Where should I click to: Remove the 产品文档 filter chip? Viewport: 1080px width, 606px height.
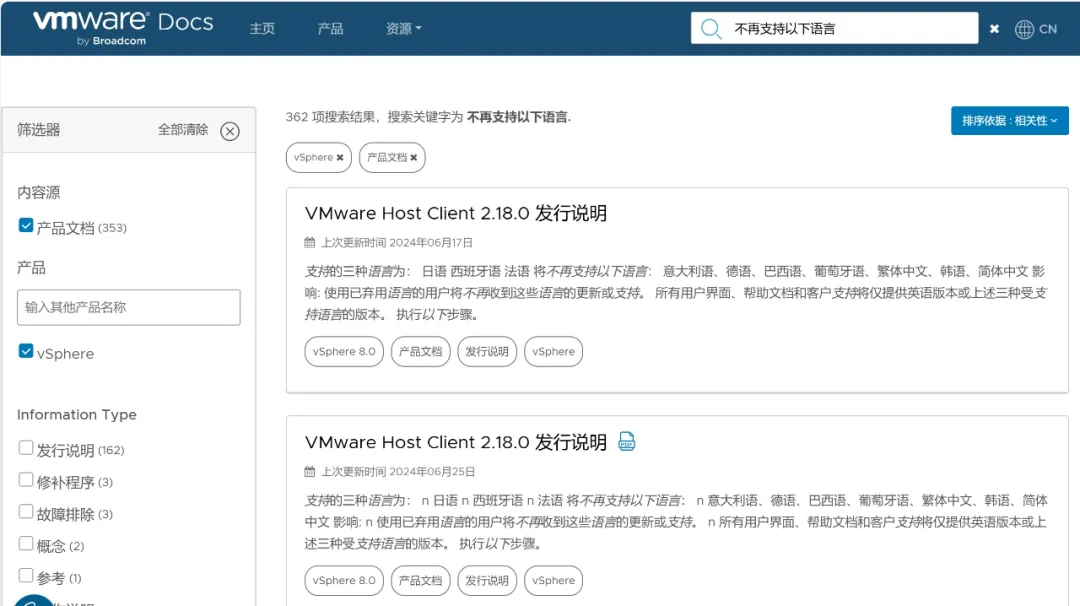click(413, 158)
